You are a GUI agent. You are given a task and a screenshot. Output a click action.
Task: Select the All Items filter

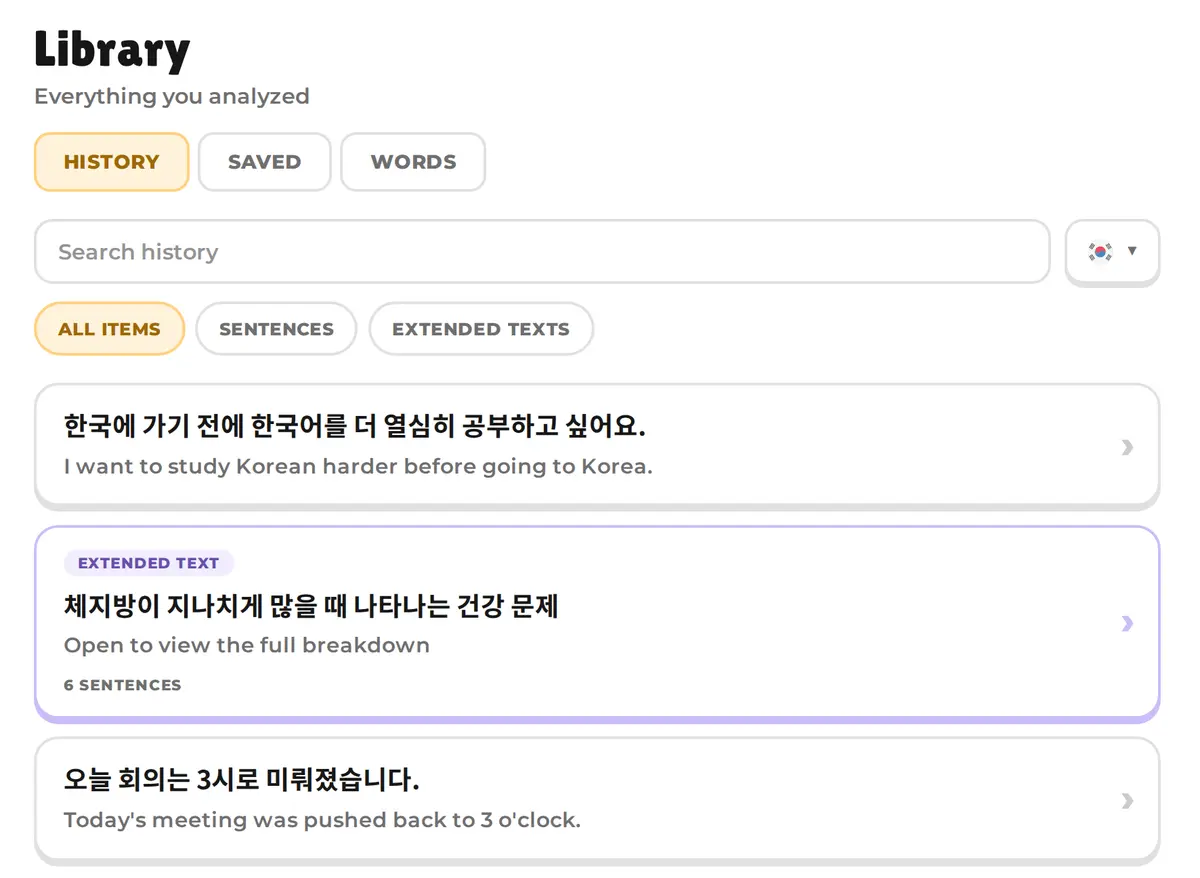110,329
